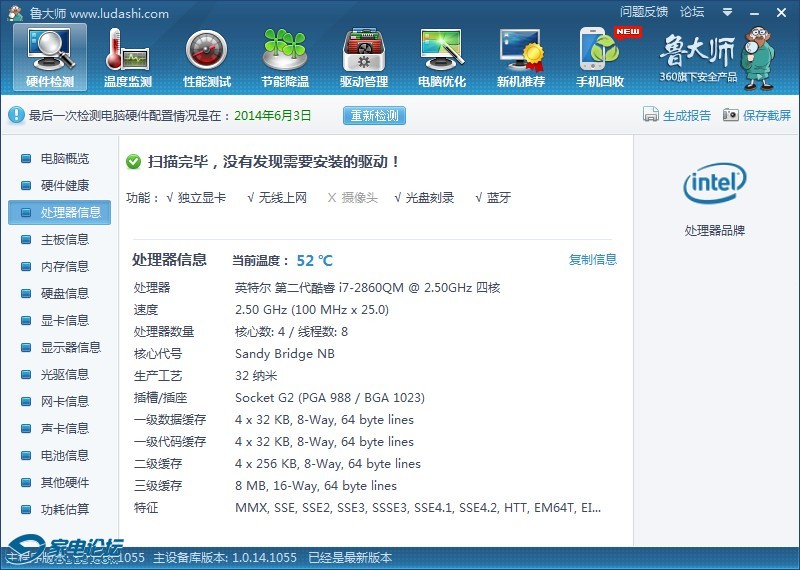Launch 性能测试 performance test
The width and height of the screenshot is (800, 570).
tap(207, 56)
